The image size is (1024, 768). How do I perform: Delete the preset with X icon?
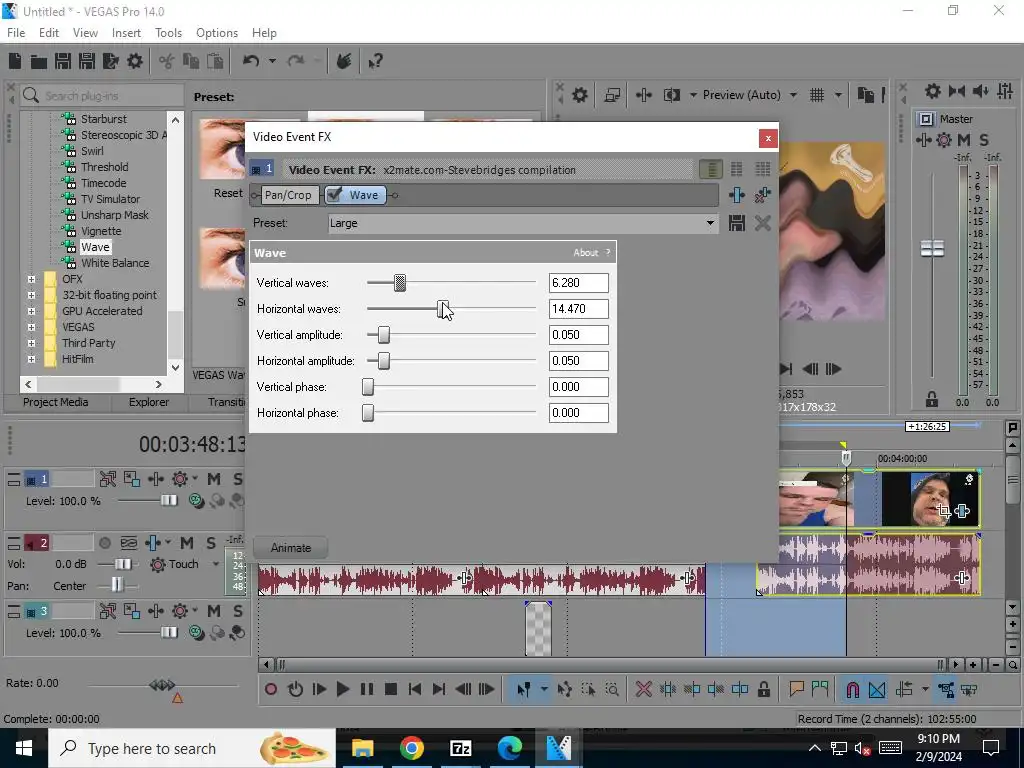point(762,223)
